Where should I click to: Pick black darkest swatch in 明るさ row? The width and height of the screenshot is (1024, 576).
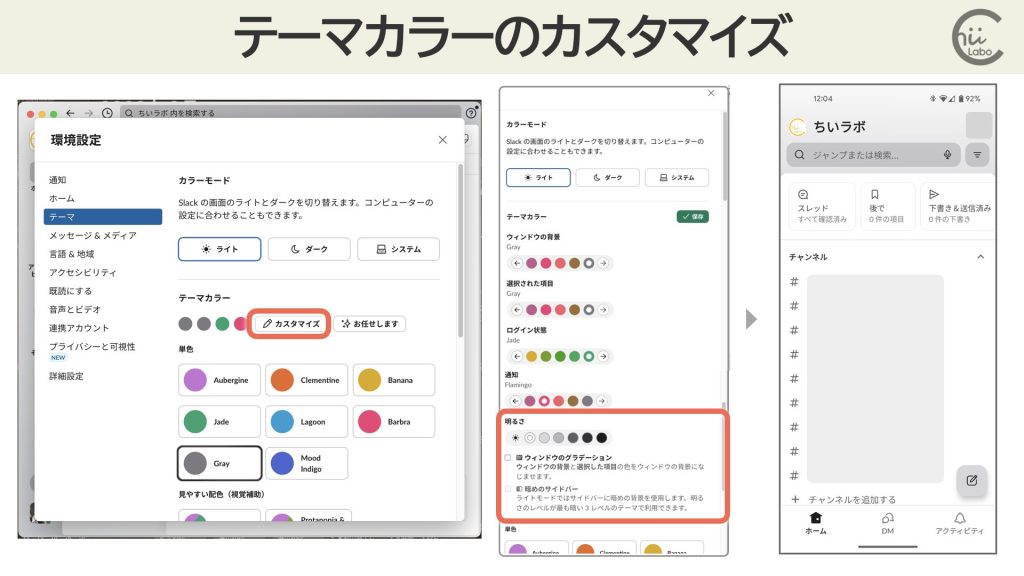601,438
